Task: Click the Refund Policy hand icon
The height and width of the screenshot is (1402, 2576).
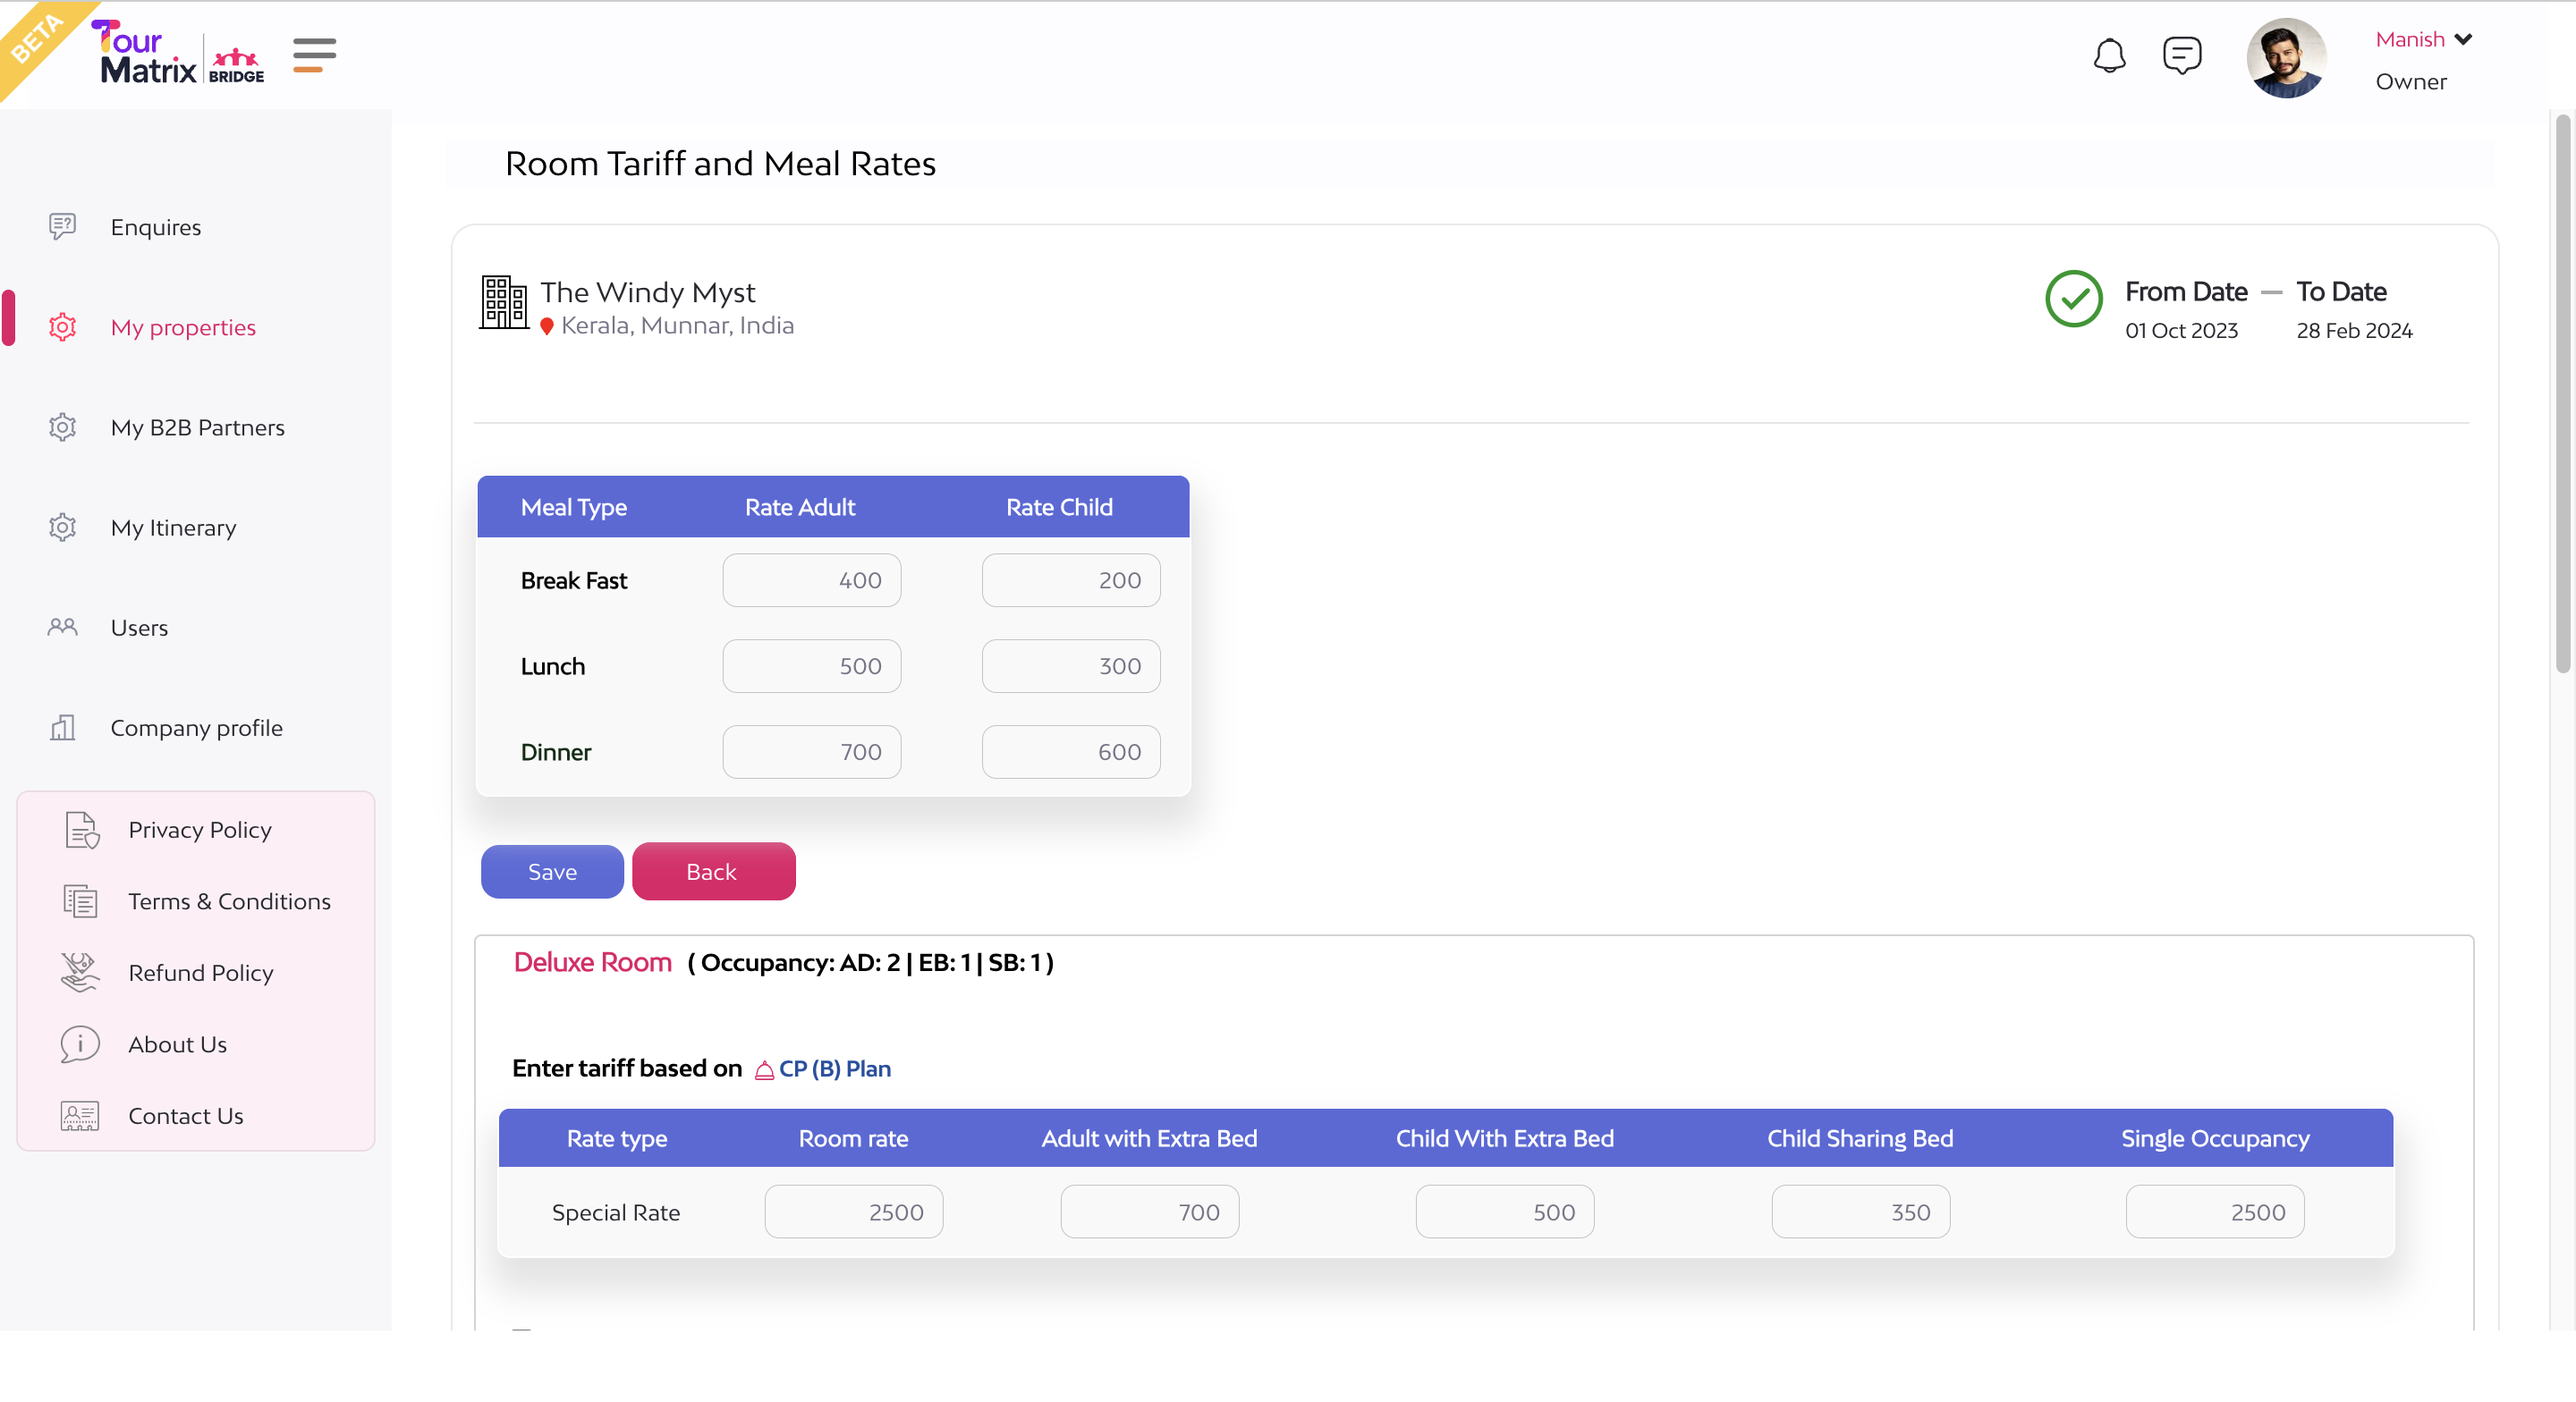Action: pos(80,972)
